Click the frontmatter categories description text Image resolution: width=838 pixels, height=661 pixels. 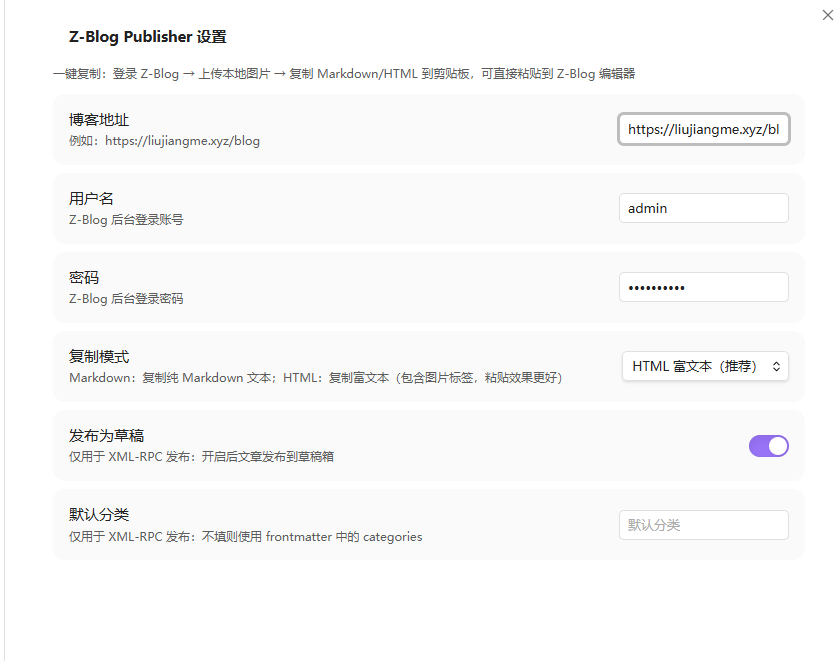coord(245,536)
